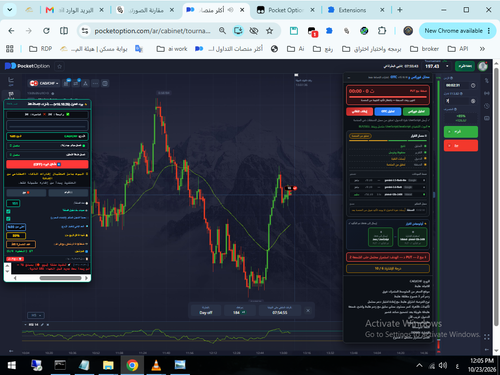Add to favorites star next to PocketOption logo
Image resolution: width=500 pixels, height=375 pixels.
pyautogui.click(x=60, y=66)
